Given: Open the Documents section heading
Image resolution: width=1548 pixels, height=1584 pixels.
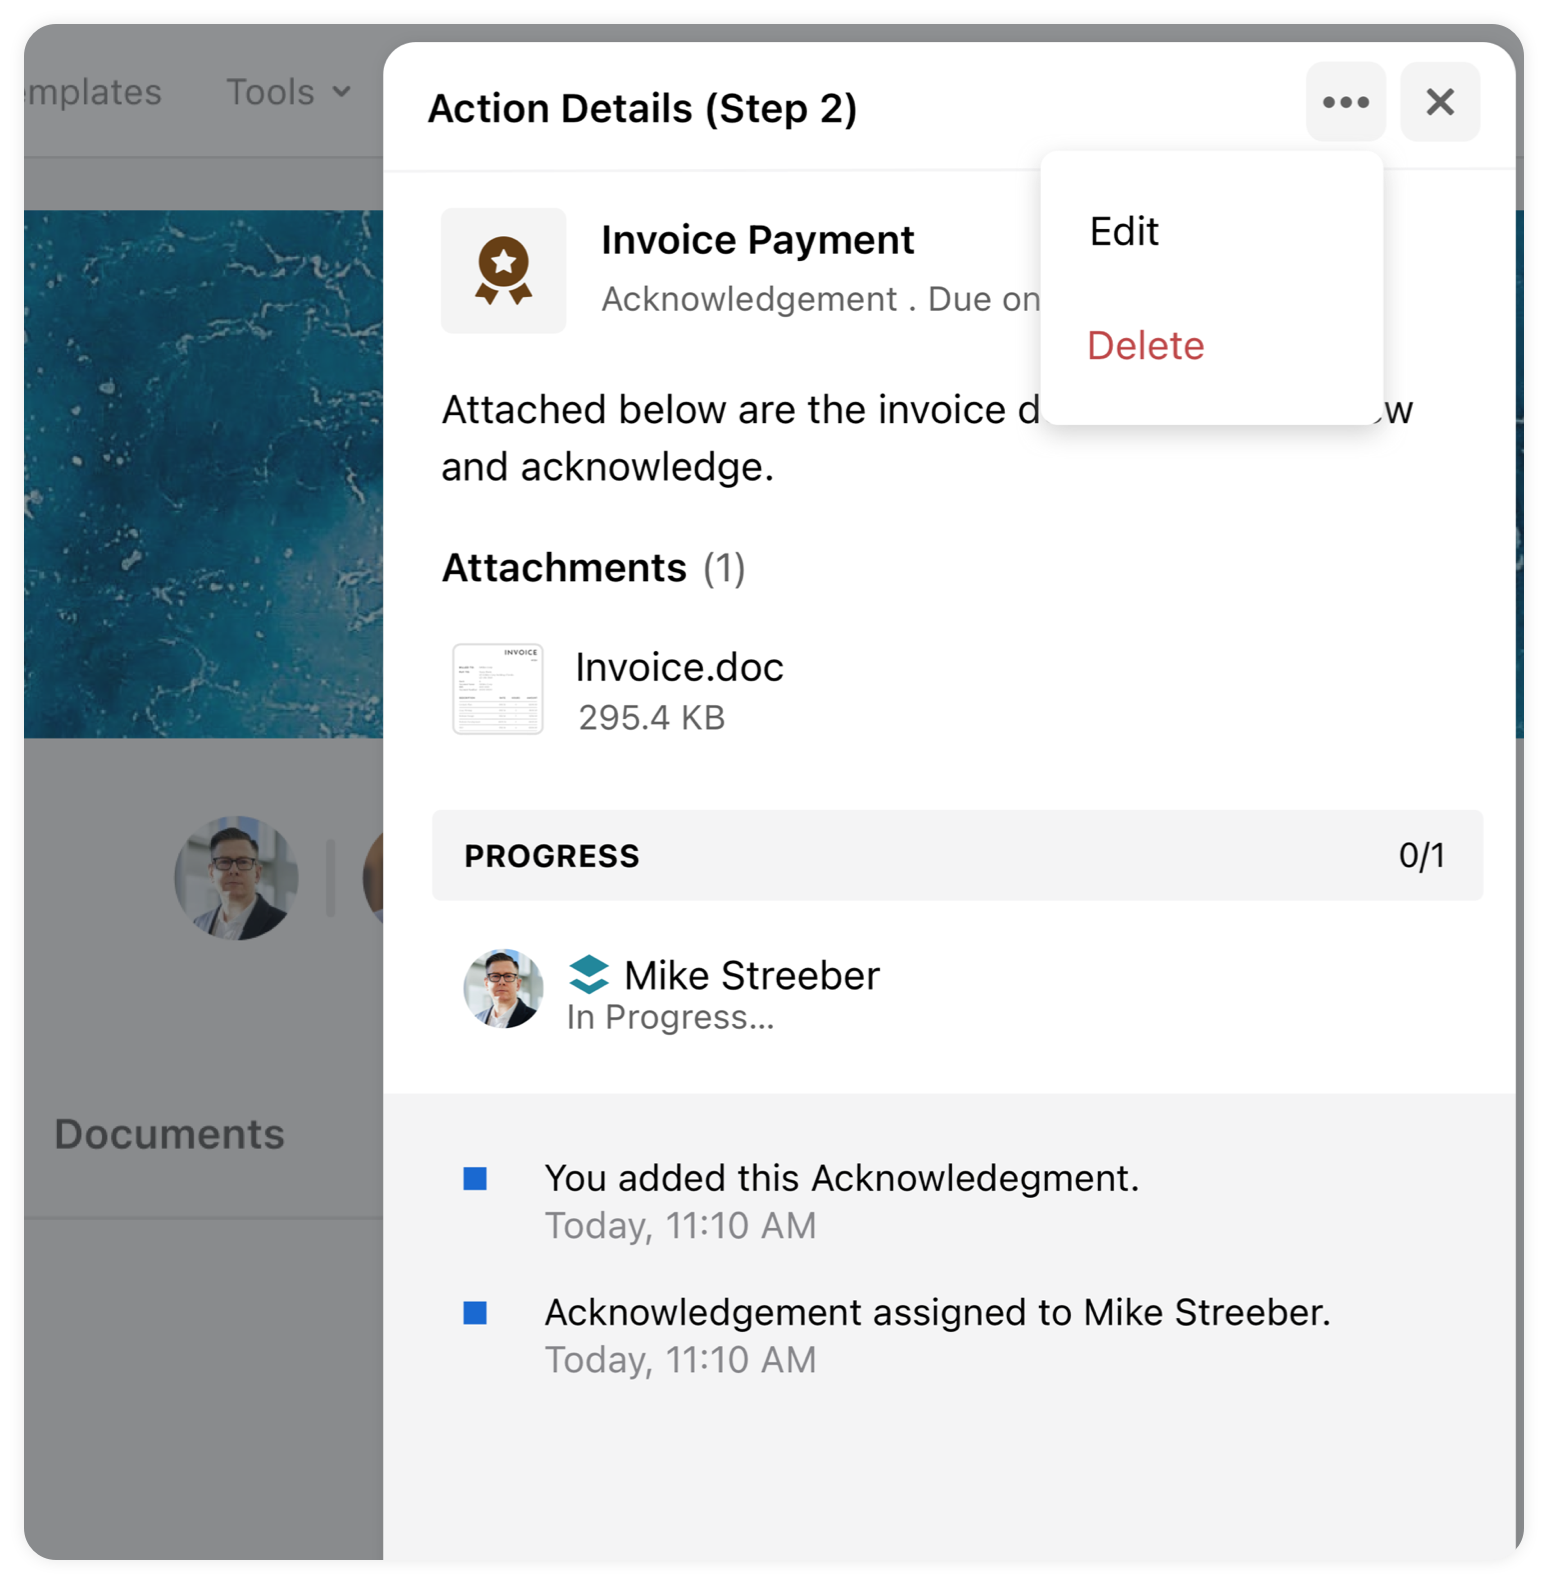Looking at the screenshot, I should [x=169, y=1134].
